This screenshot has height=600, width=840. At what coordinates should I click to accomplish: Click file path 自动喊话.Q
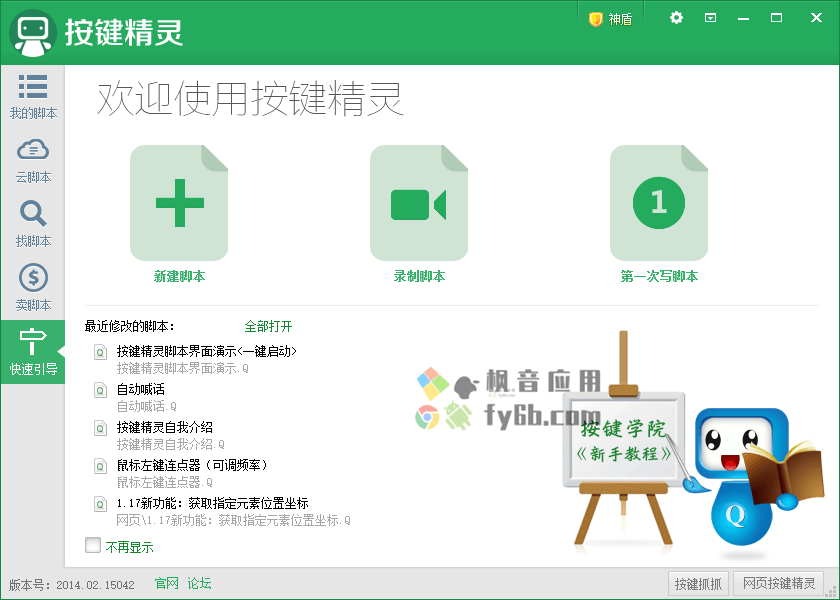pos(146,407)
